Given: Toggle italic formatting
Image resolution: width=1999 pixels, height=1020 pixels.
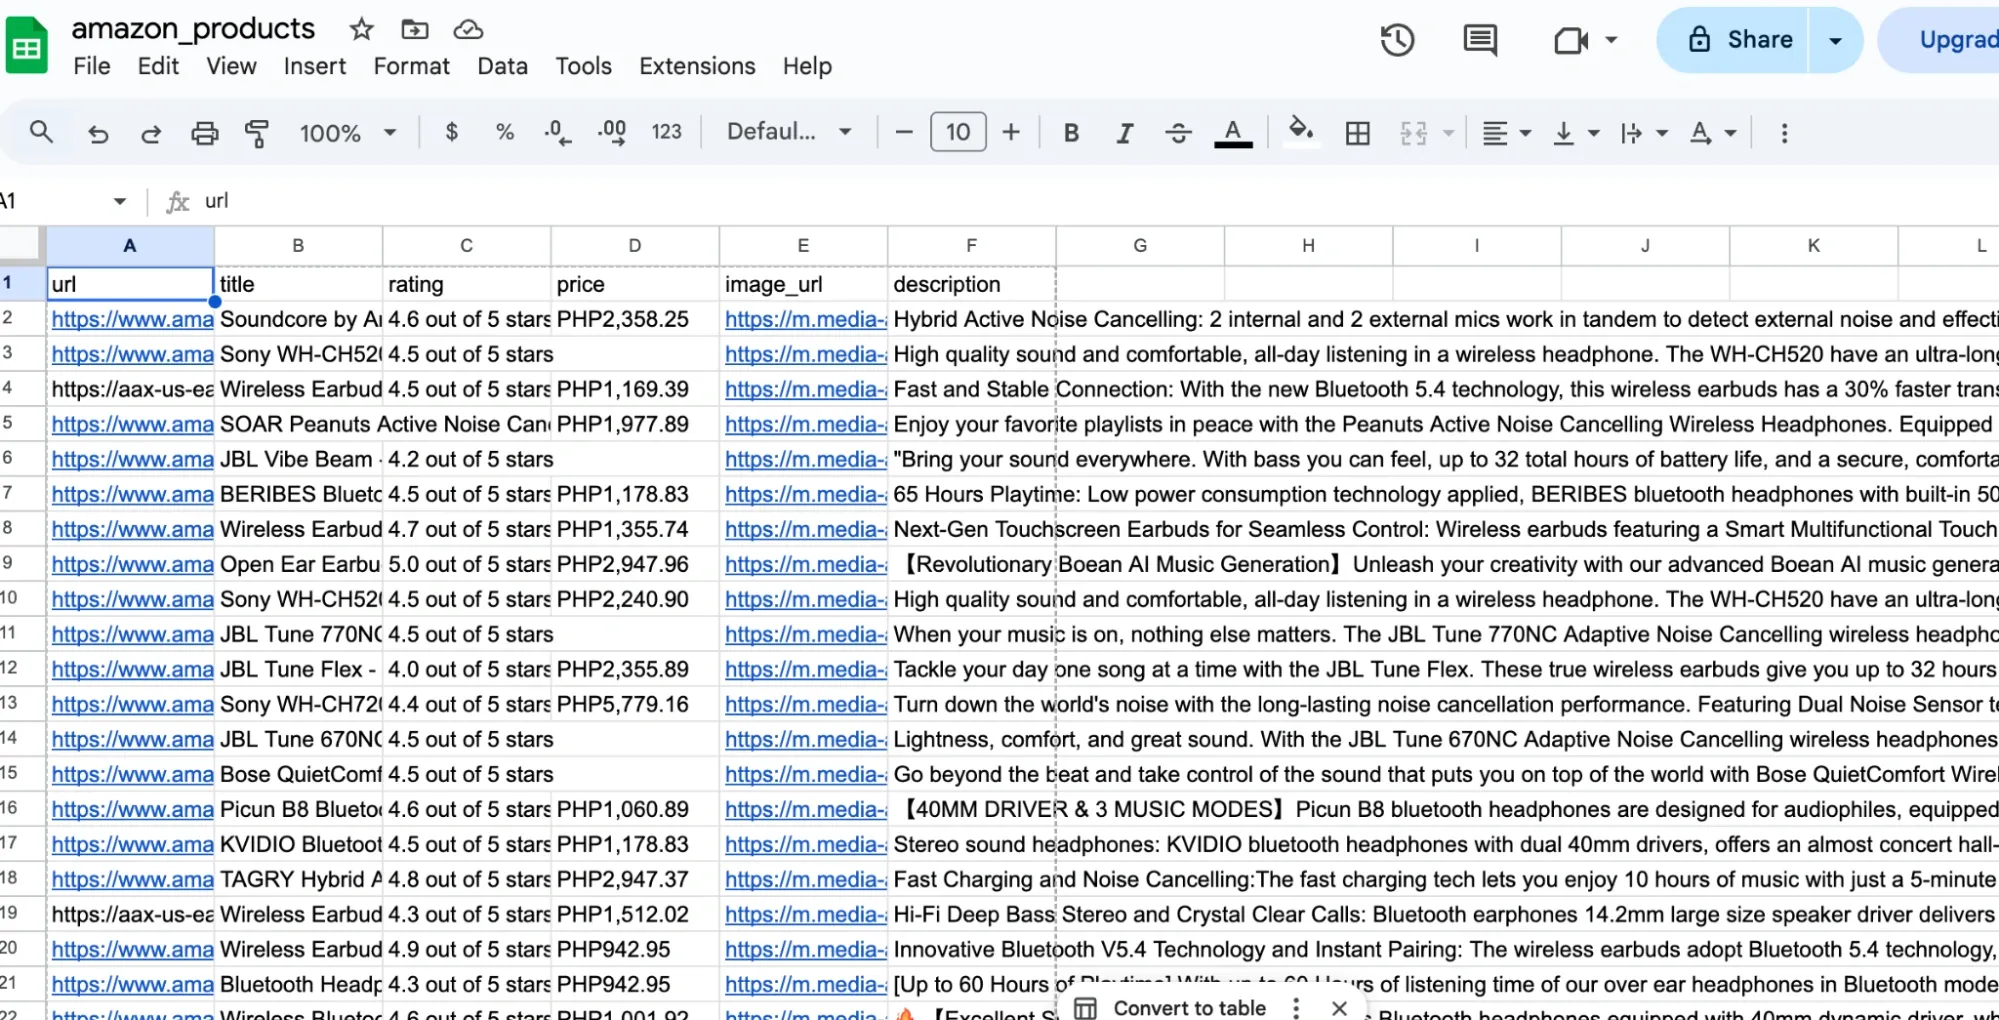Looking at the screenshot, I should coord(1124,131).
